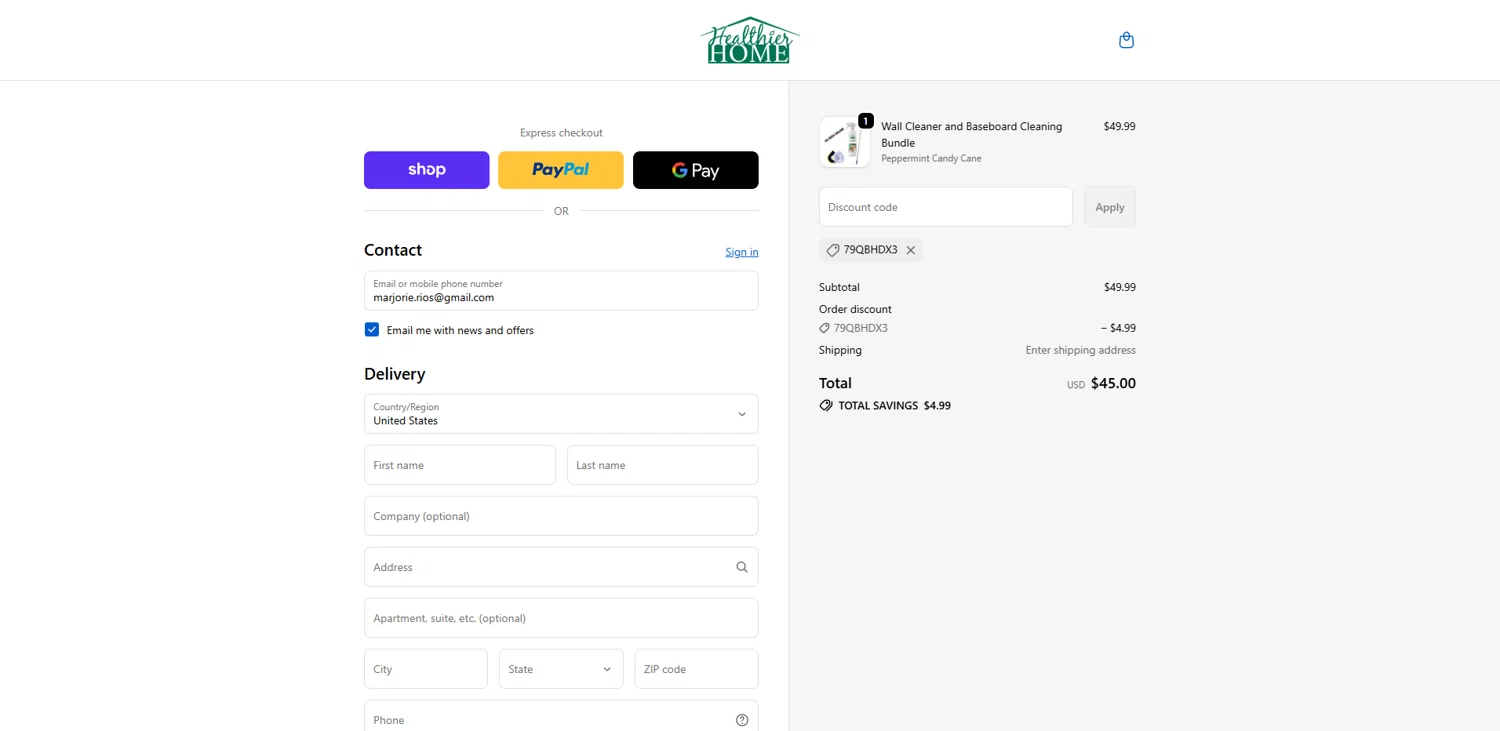Click the Sign in link

[x=742, y=252]
